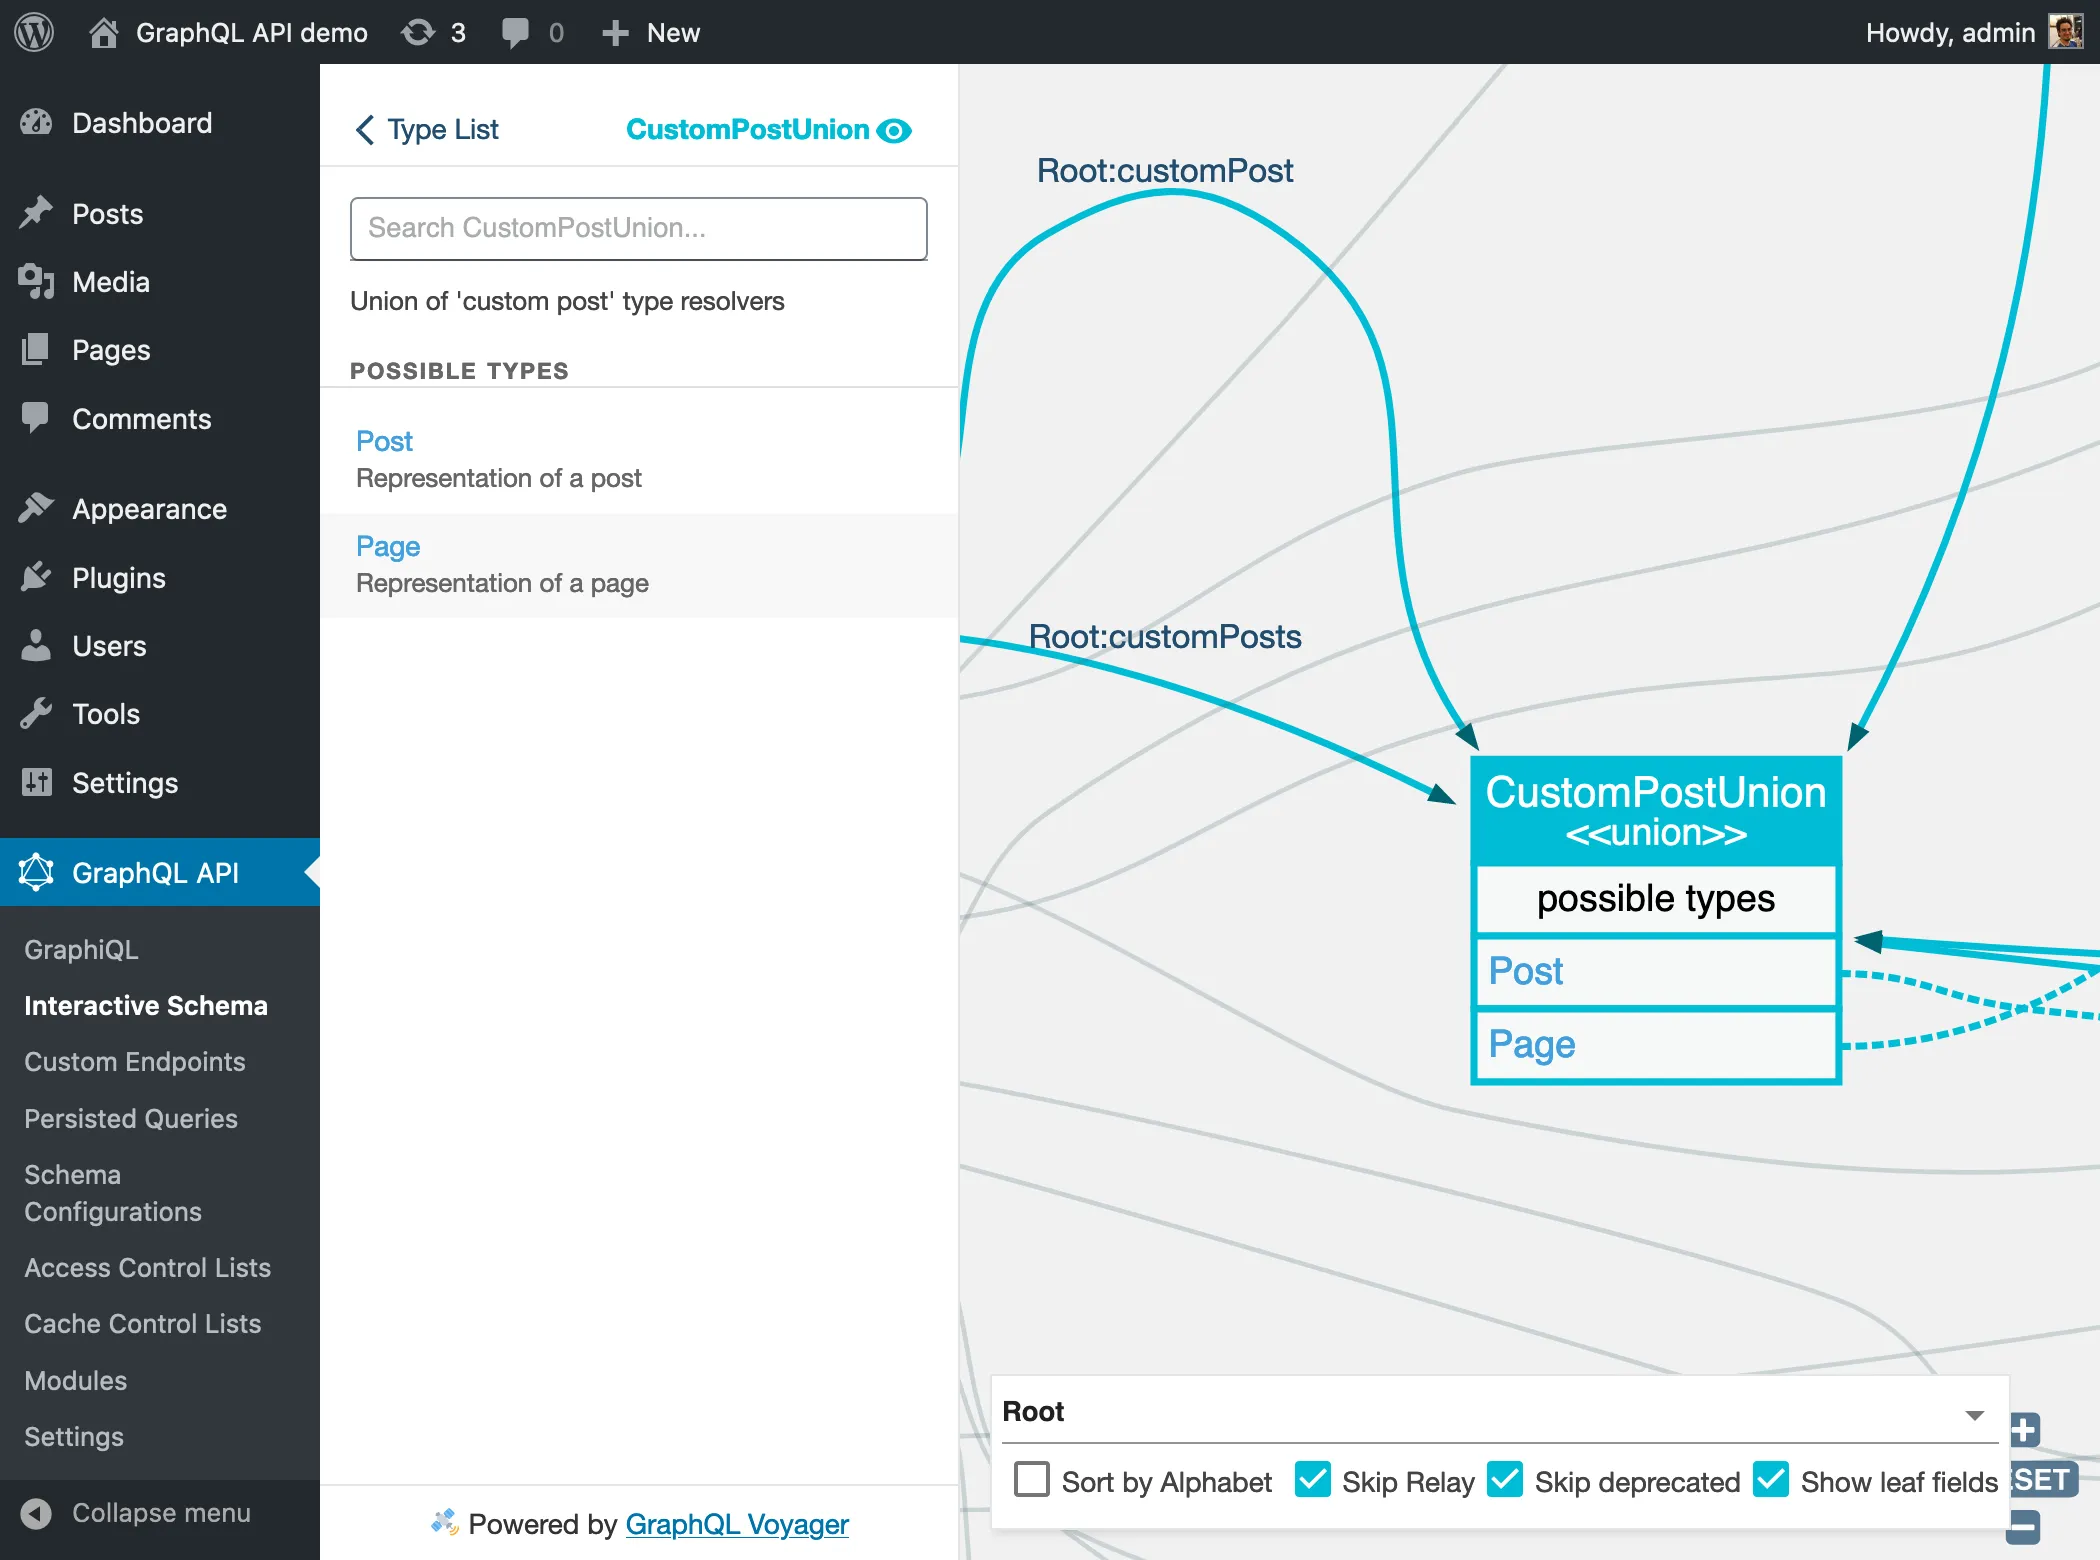
Task: Zoom in with the plus button
Action: [2024, 1430]
